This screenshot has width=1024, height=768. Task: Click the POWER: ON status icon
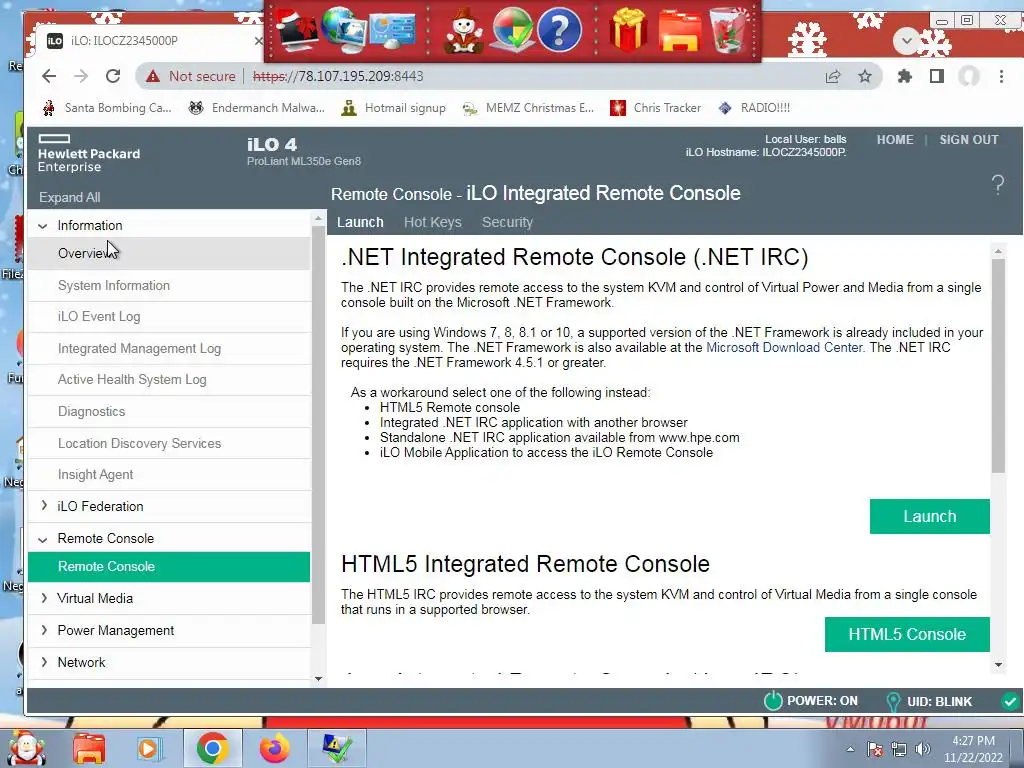tap(773, 701)
